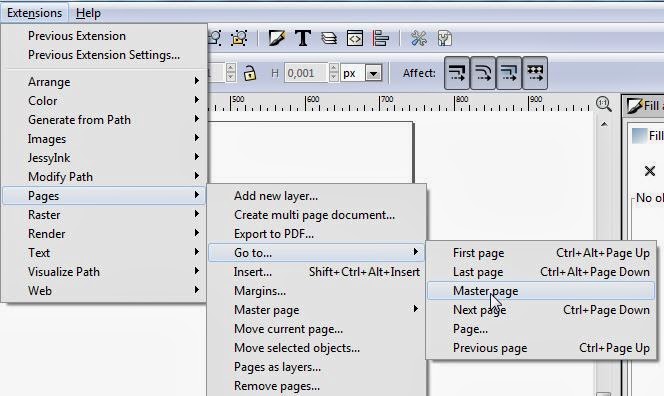This screenshot has width=664, height=396.
Task: Select the Fill tab in Fill panel
Action: [648, 136]
